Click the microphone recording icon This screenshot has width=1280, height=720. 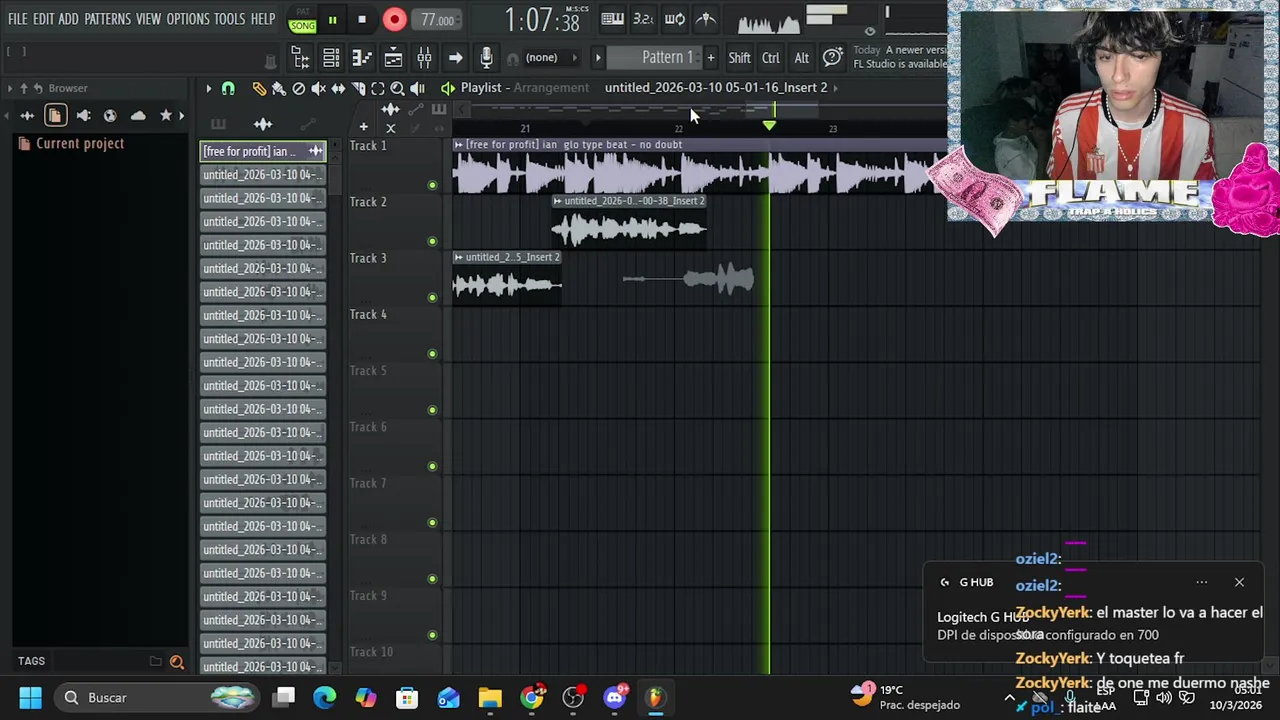coord(486,58)
